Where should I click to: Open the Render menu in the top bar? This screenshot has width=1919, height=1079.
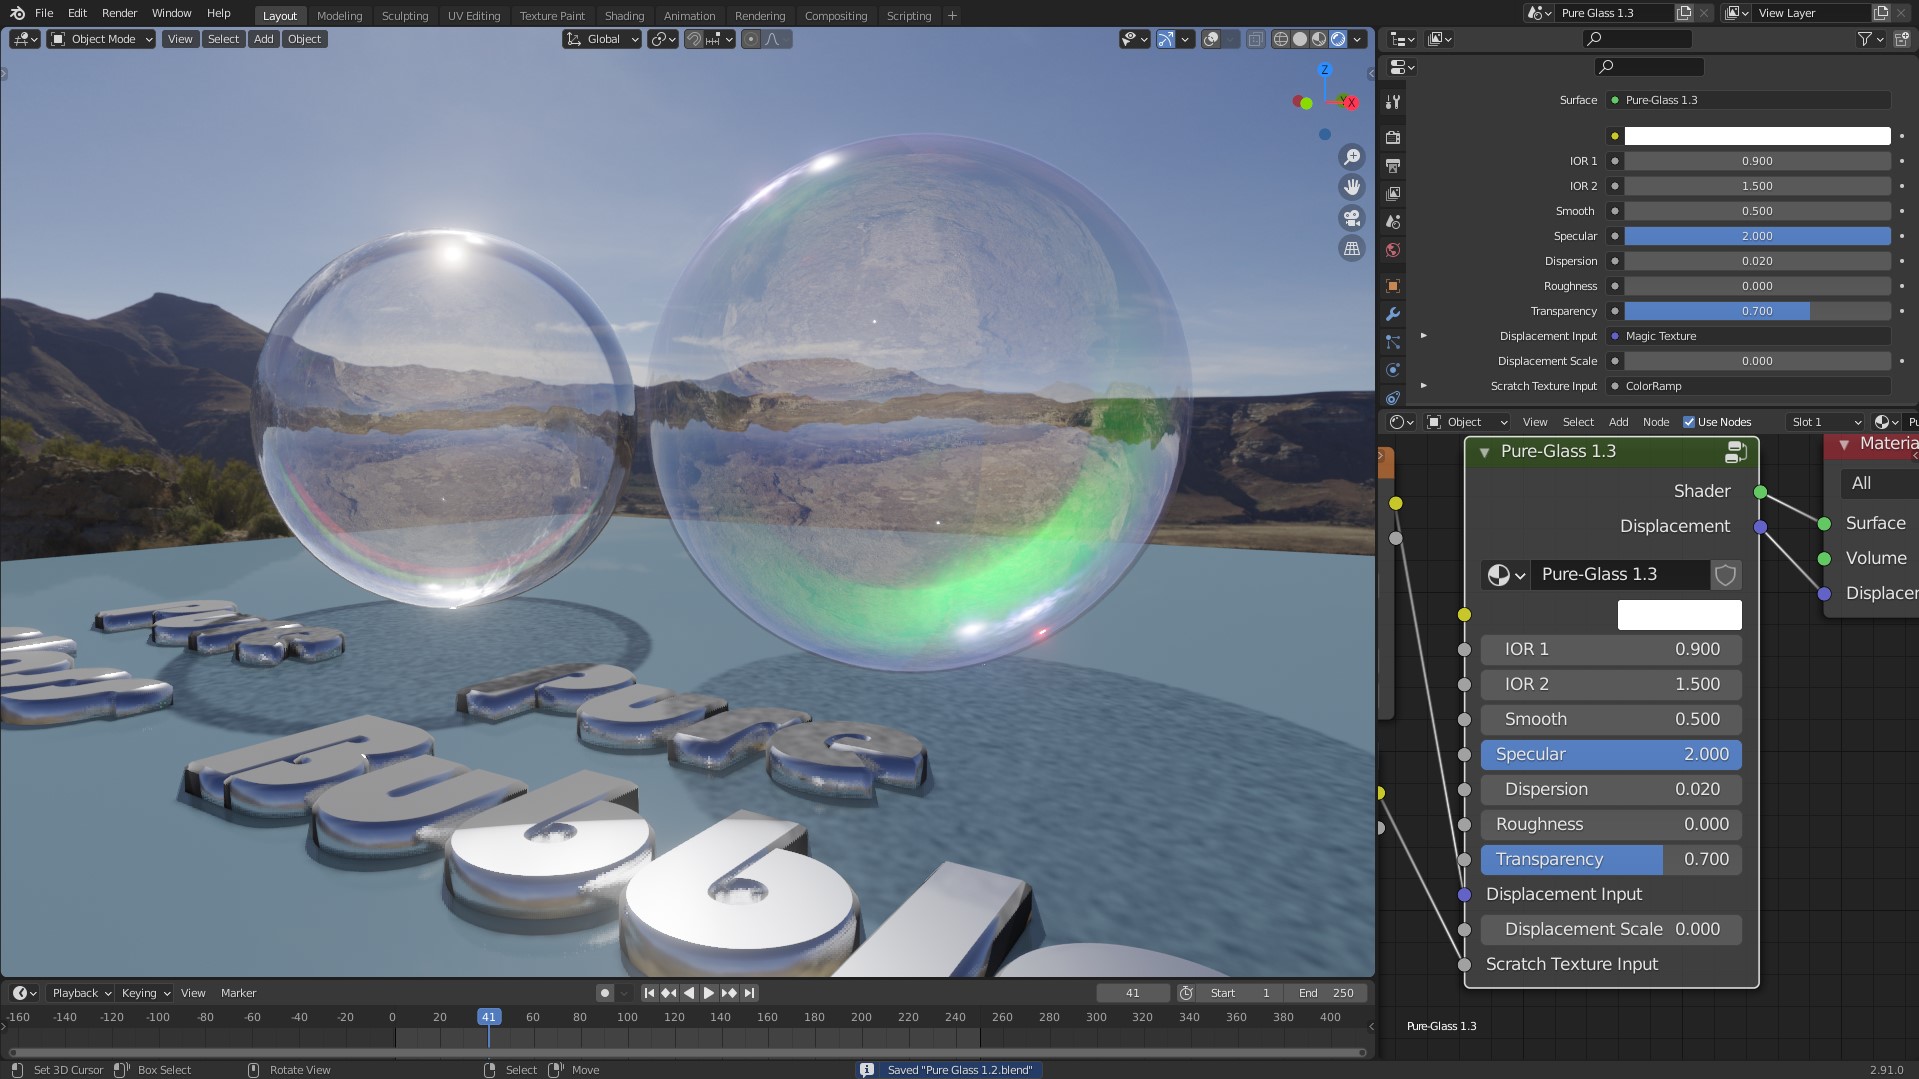[119, 13]
